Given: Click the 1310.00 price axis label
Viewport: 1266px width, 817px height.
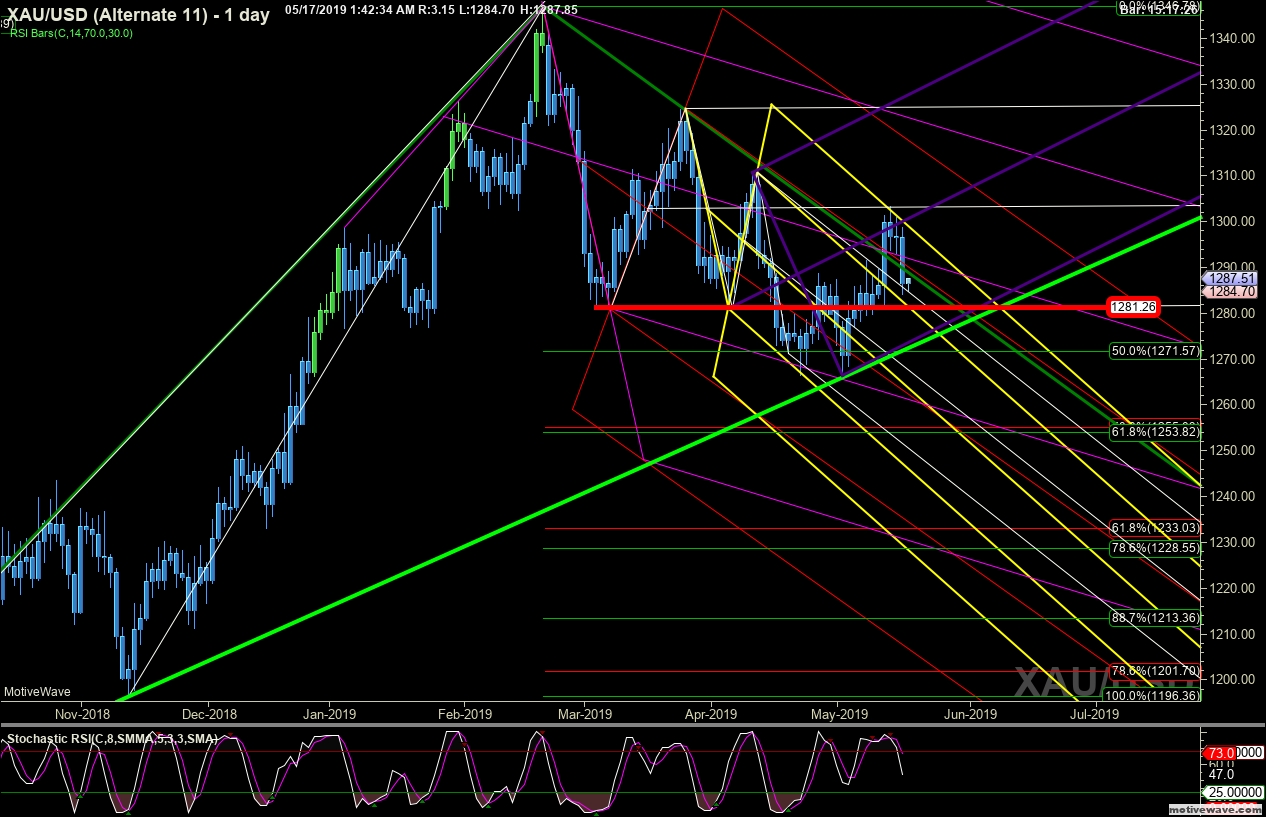Looking at the screenshot, I should [x=1233, y=176].
